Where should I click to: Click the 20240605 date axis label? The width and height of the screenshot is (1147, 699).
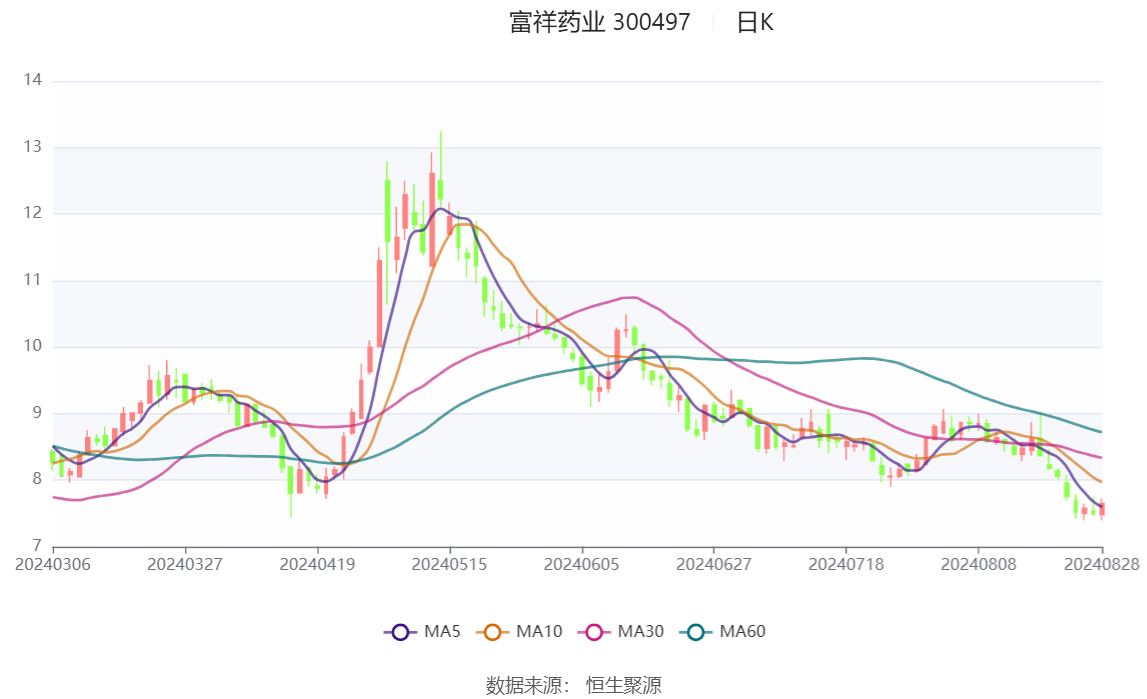click(x=582, y=564)
